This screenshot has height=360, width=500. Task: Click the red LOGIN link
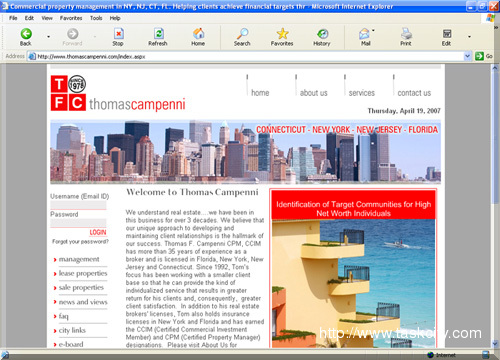(98, 232)
